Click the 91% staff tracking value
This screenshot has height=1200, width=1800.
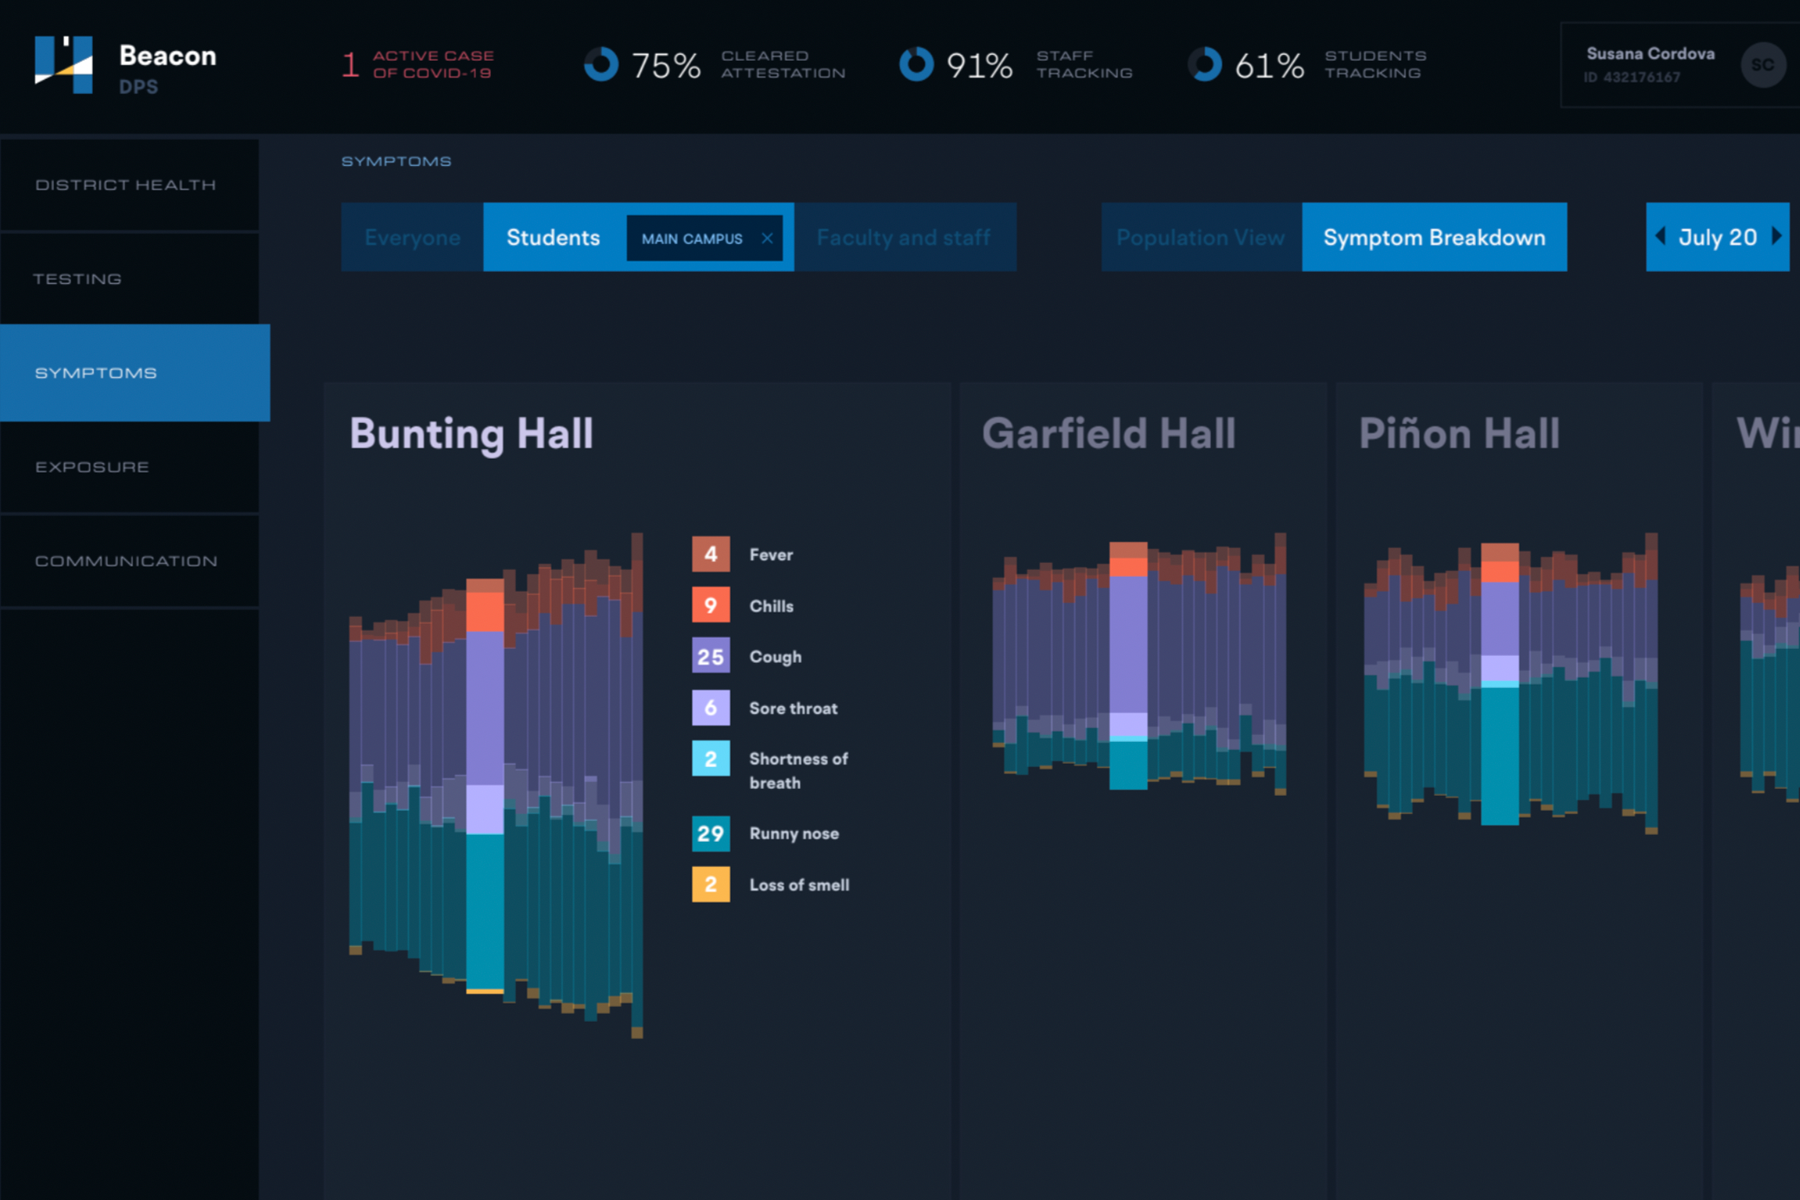980,66
